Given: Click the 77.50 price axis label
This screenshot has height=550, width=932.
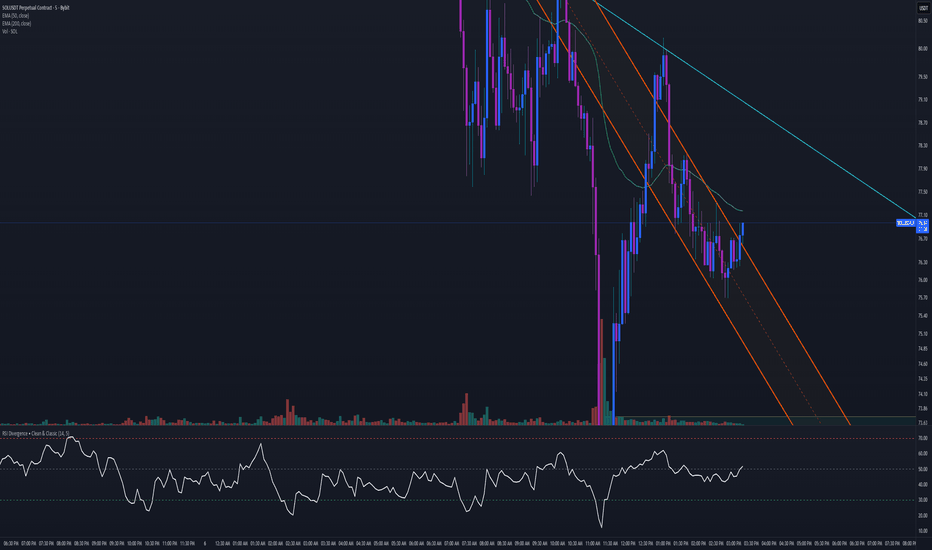Looking at the screenshot, I should coord(922,191).
